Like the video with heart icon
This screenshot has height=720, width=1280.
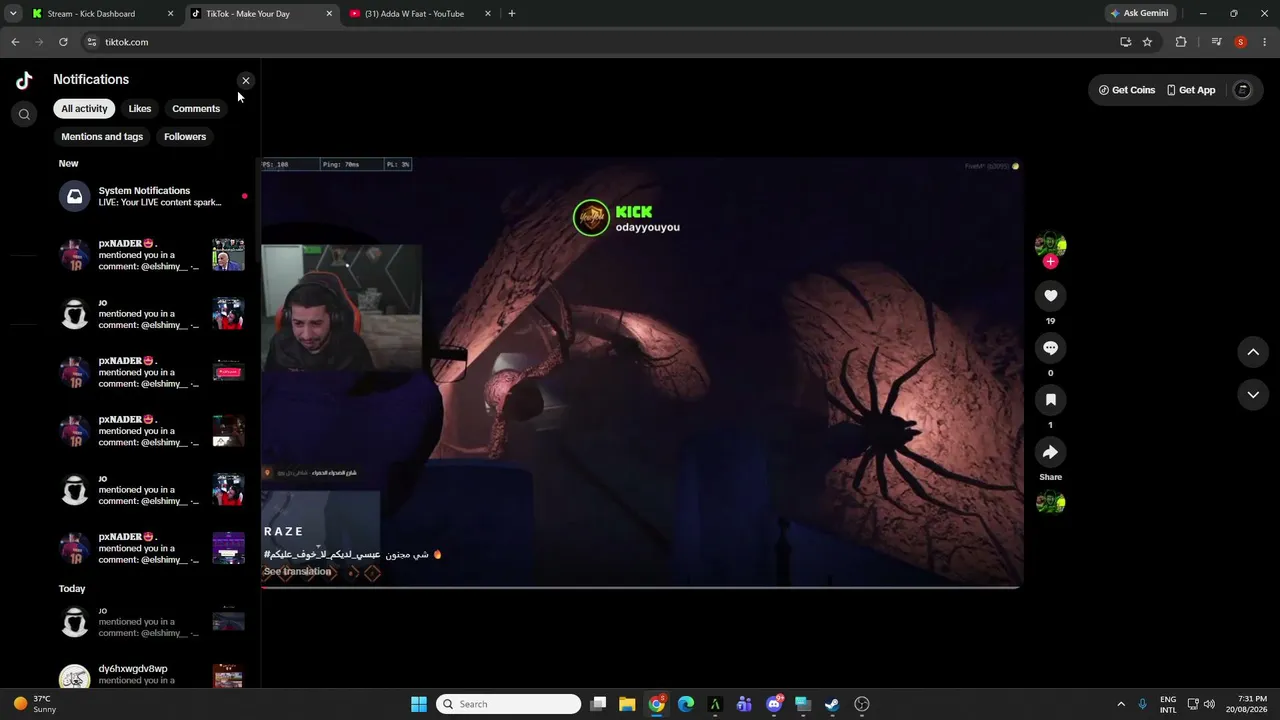(x=1050, y=296)
